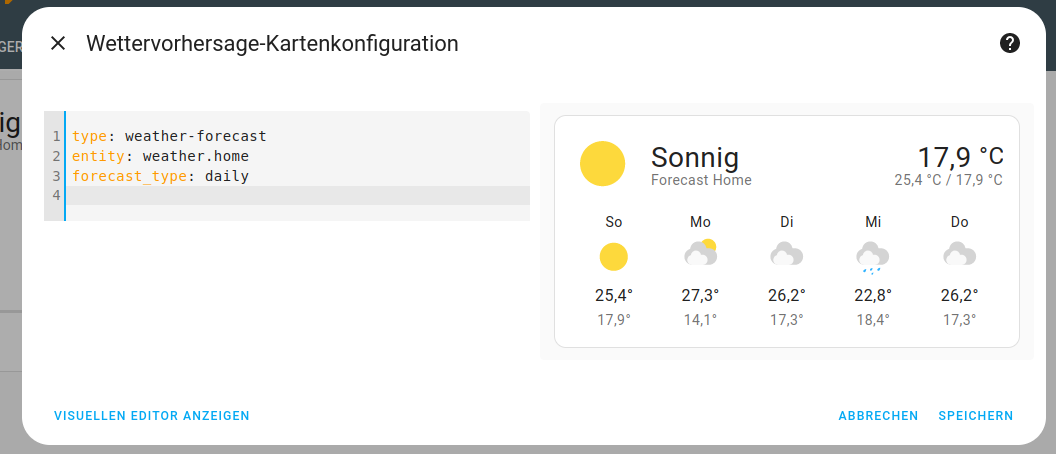Click the 17,9 °C current temperature
This screenshot has height=454, width=1056.
(x=960, y=157)
